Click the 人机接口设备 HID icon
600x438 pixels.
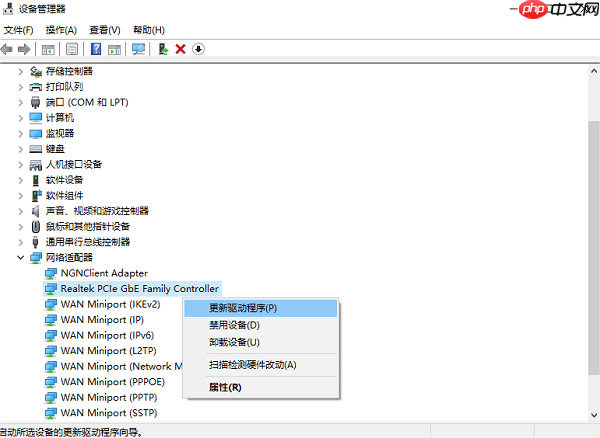click(x=36, y=165)
